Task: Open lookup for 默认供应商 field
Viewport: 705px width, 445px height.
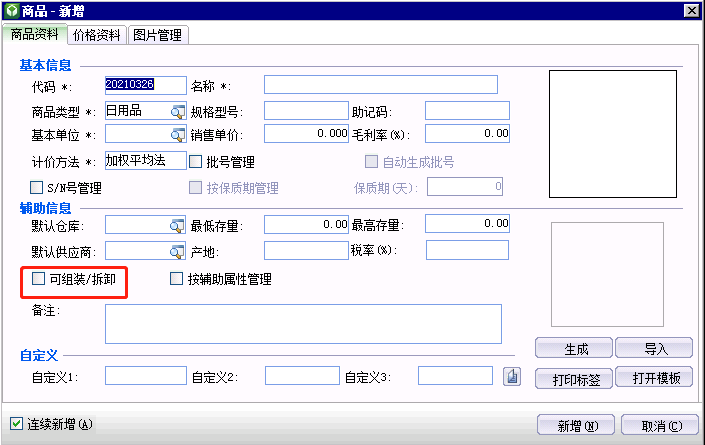Action: coord(178,251)
